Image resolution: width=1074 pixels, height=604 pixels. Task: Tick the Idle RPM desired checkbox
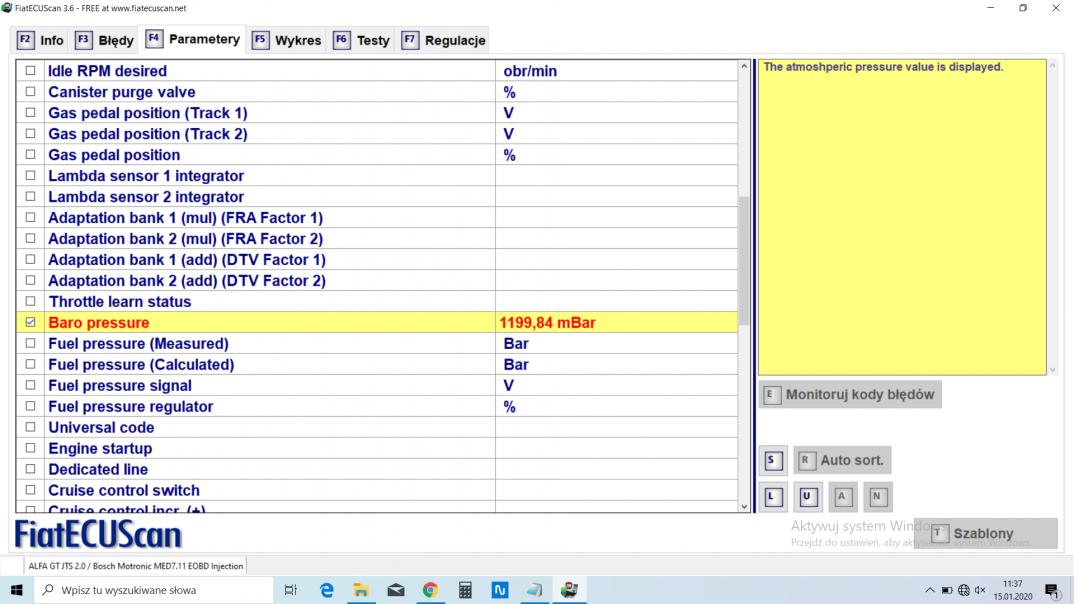(30, 71)
